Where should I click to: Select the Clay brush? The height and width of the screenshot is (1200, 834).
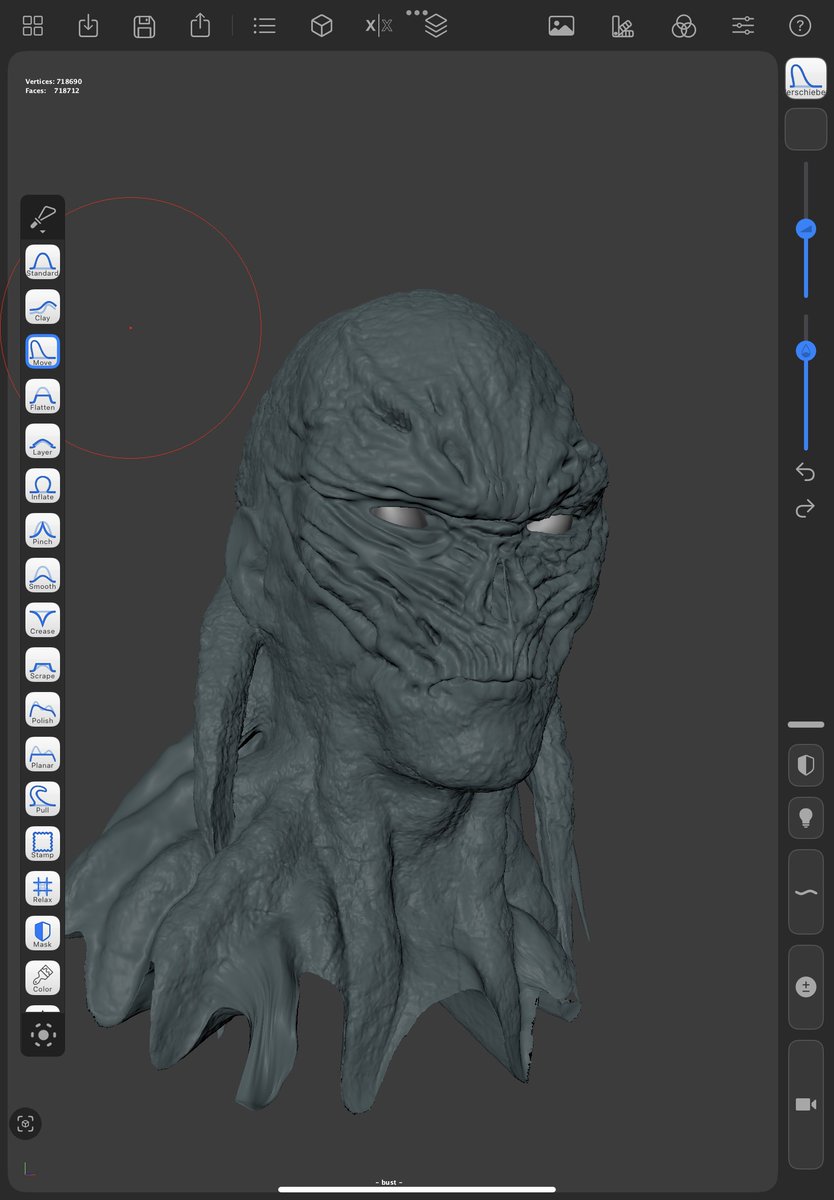(42, 307)
